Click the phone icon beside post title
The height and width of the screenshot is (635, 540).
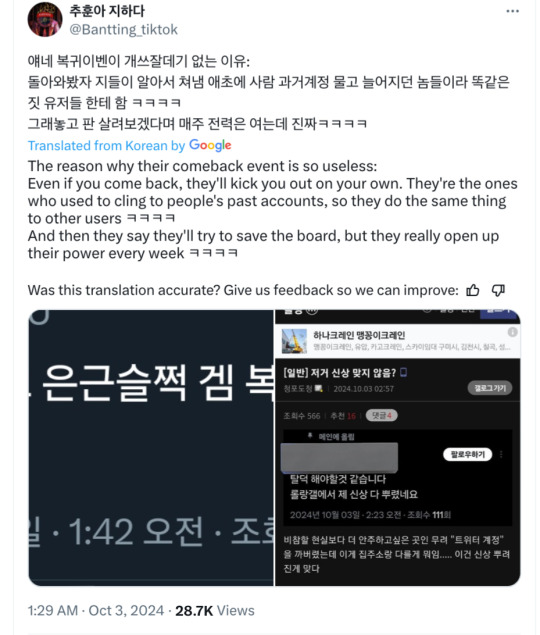tap(403, 372)
